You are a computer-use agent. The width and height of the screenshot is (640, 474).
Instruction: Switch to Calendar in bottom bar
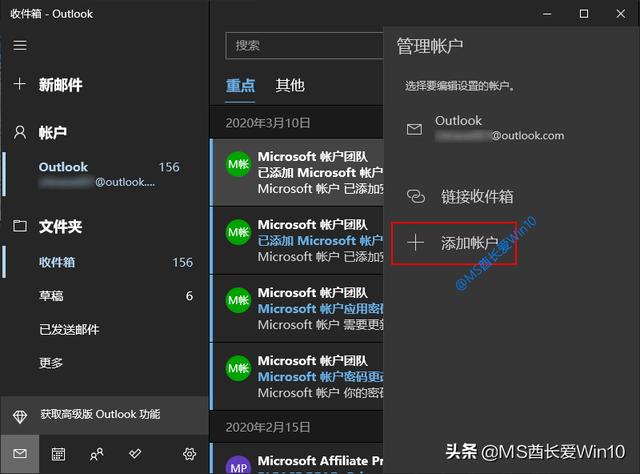pyautogui.click(x=58, y=454)
